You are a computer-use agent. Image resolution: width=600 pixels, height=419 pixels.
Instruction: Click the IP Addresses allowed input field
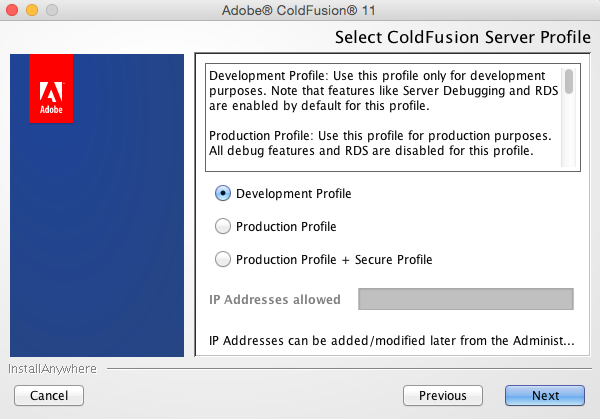(466, 299)
